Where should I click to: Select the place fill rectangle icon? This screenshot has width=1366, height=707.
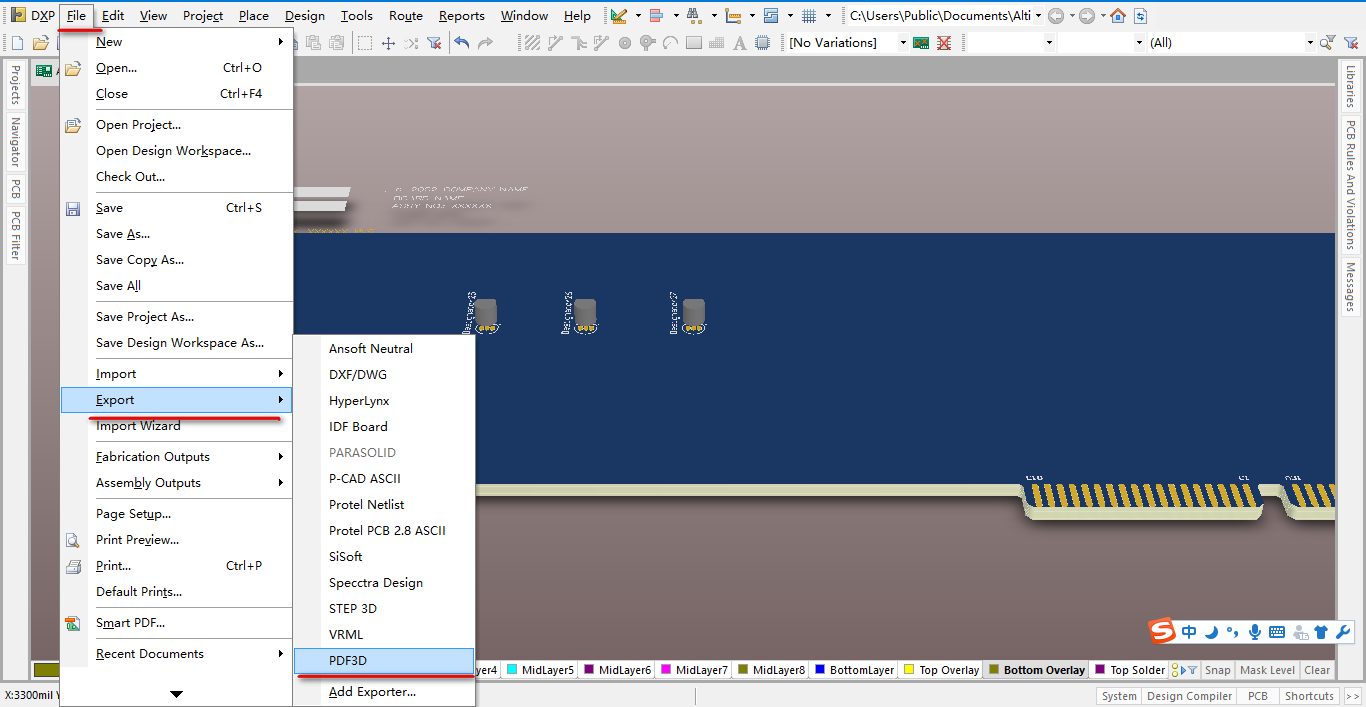[x=693, y=43]
